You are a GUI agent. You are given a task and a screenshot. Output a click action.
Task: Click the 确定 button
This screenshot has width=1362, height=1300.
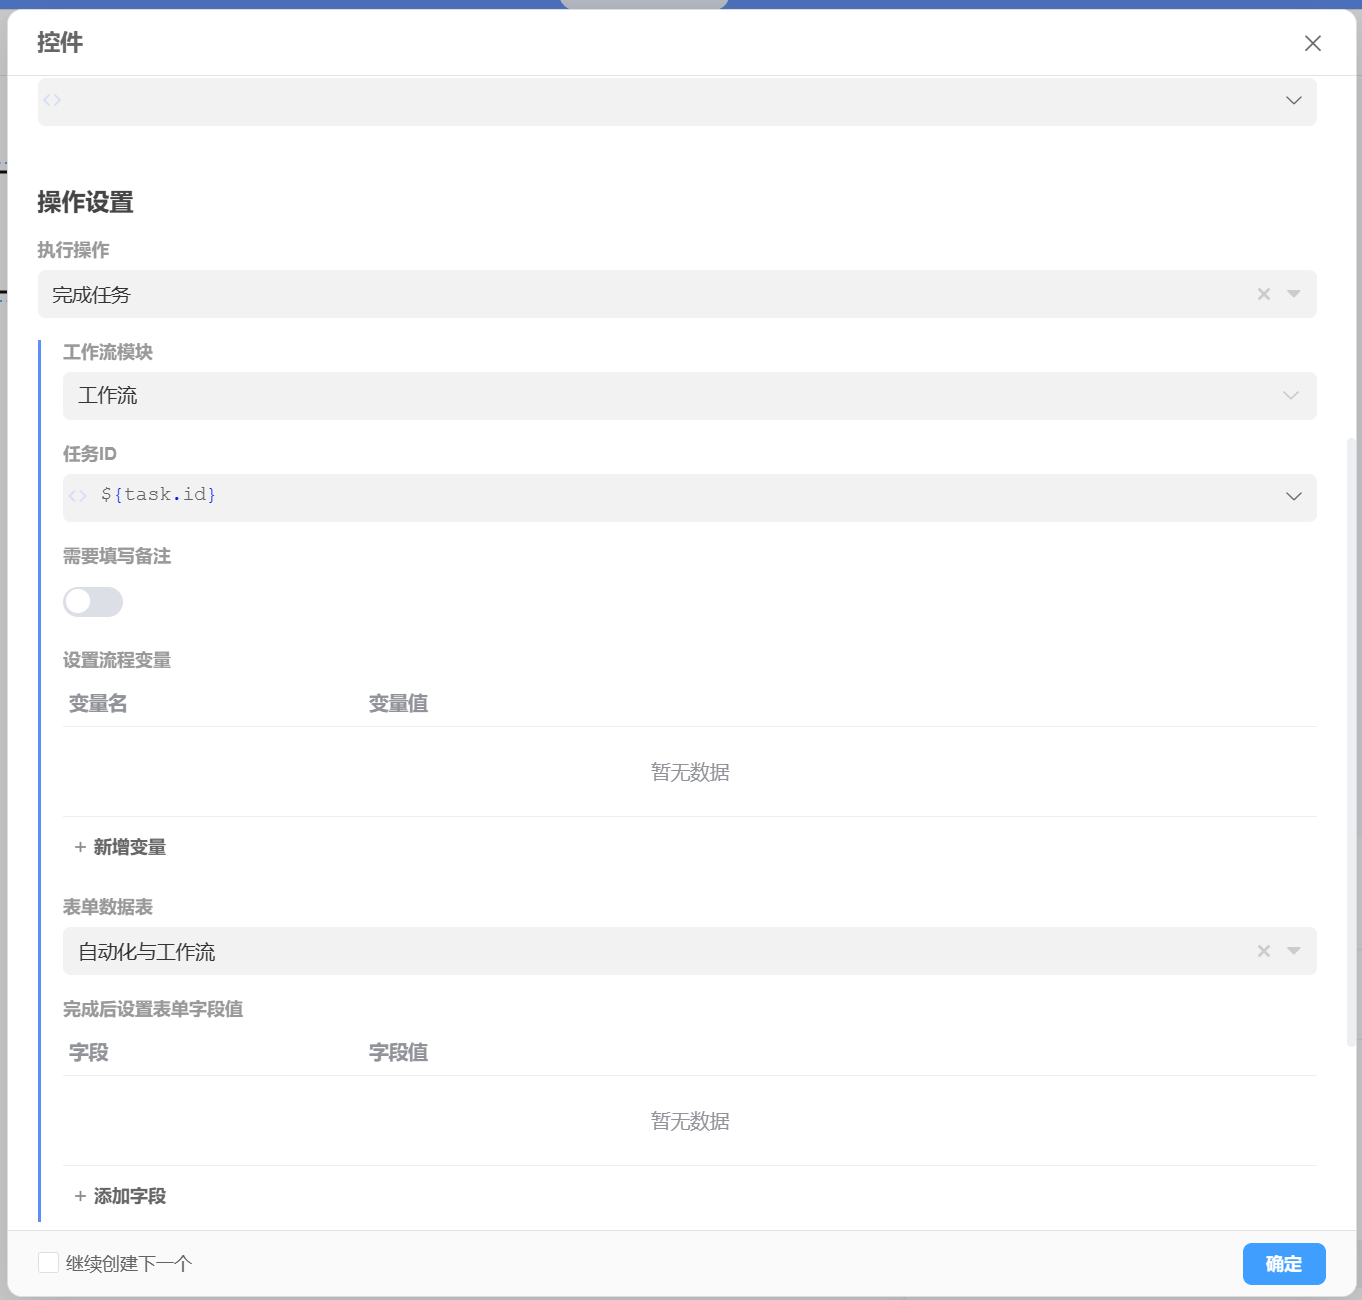[x=1284, y=1264]
